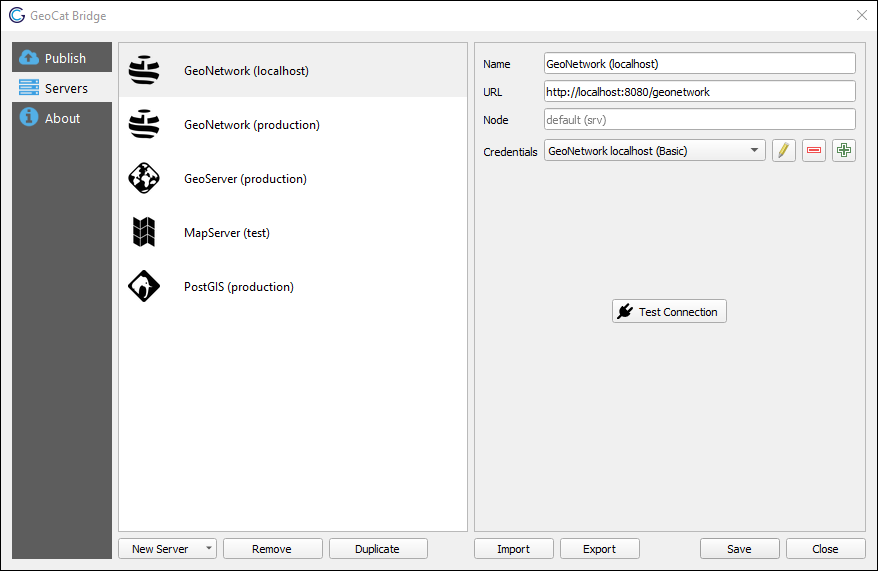
Task: Remove credentials with the red minus icon
Action: [814, 151]
